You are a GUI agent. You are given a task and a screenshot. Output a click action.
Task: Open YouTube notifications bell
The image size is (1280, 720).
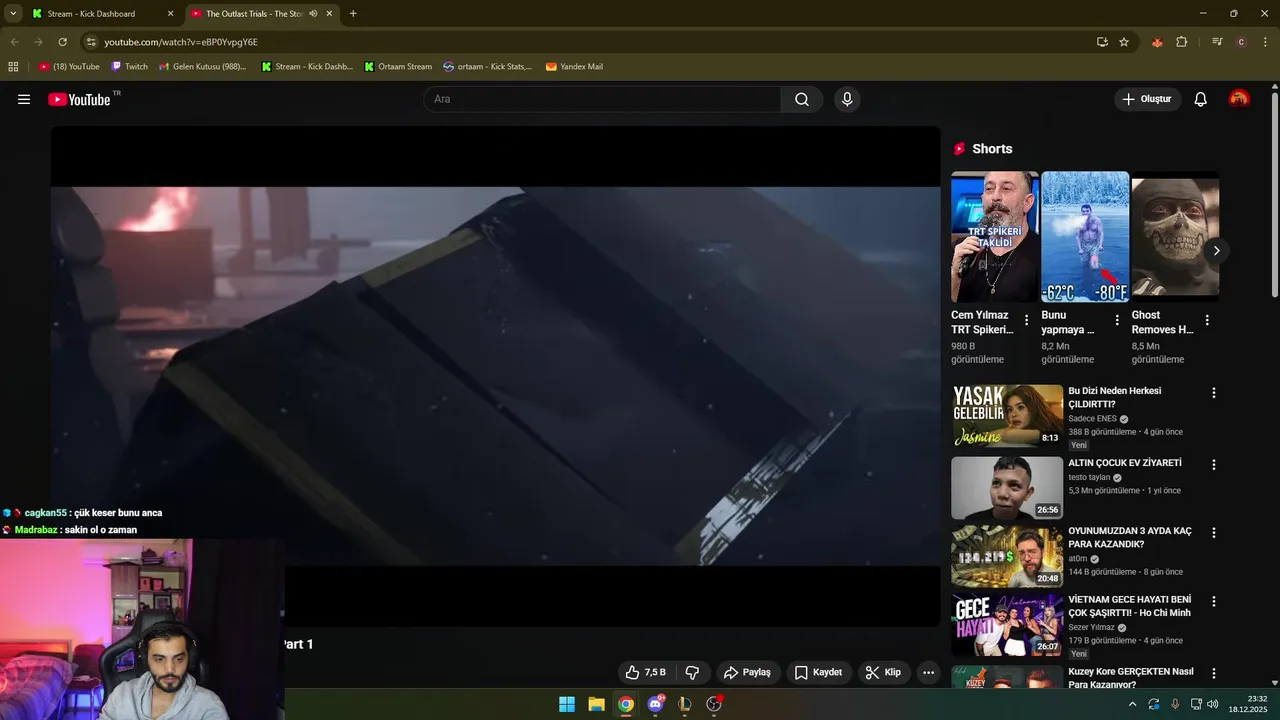click(x=1201, y=99)
